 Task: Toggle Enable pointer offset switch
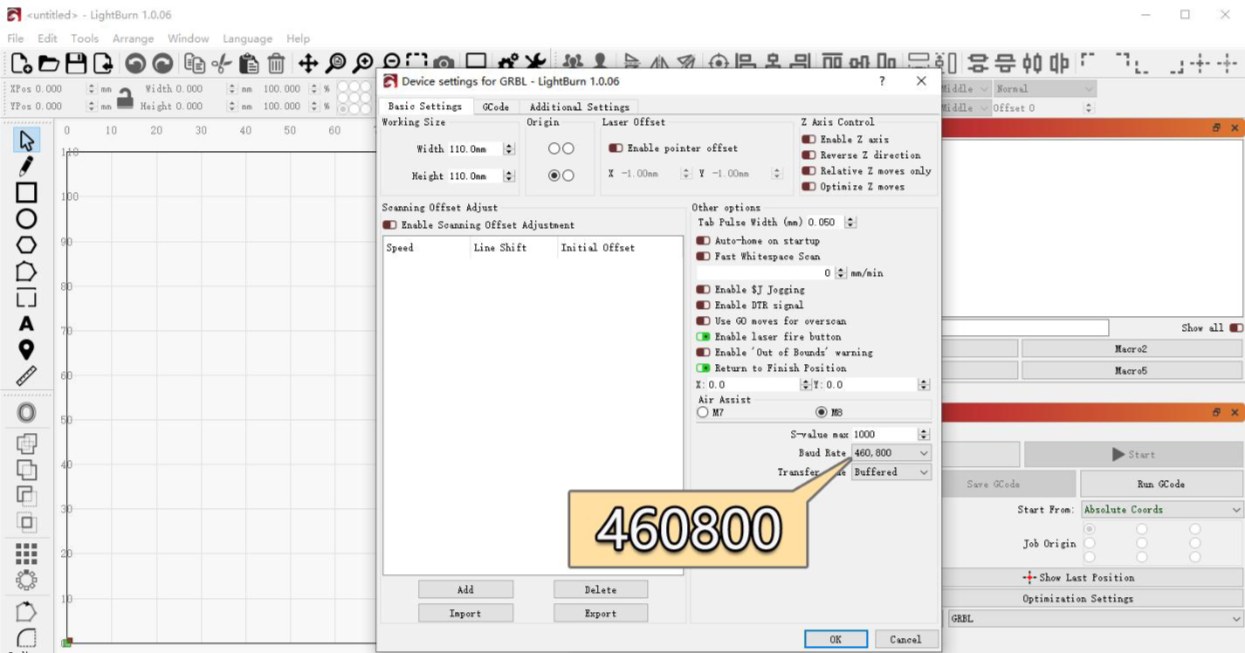click(x=615, y=148)
